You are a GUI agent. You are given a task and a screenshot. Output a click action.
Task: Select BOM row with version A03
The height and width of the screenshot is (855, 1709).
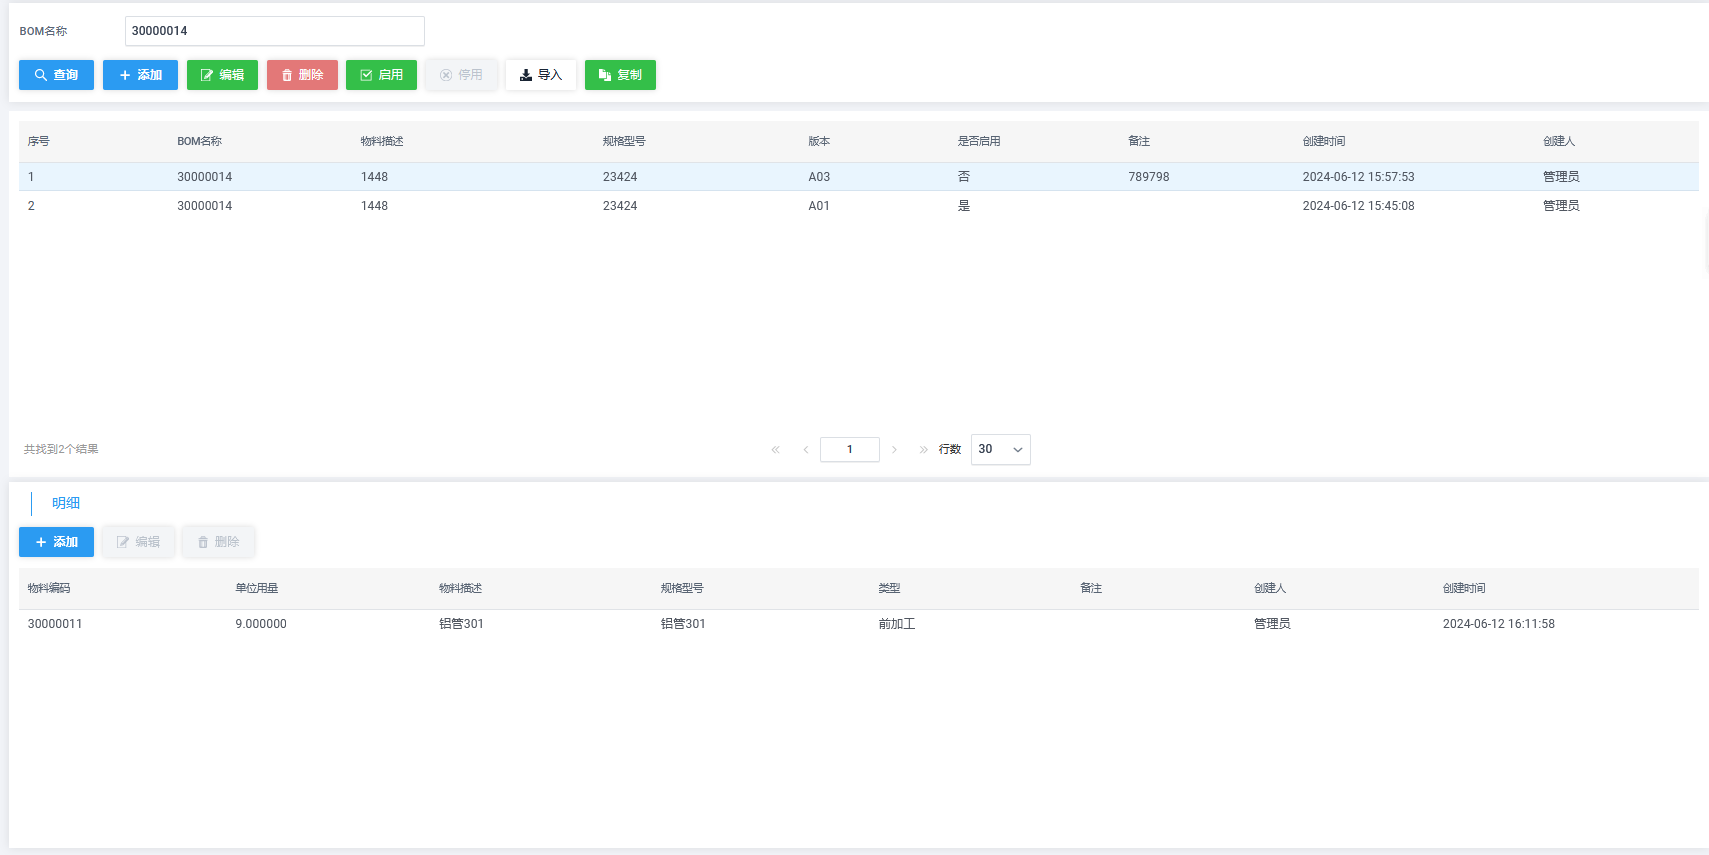tap(818, 177)
